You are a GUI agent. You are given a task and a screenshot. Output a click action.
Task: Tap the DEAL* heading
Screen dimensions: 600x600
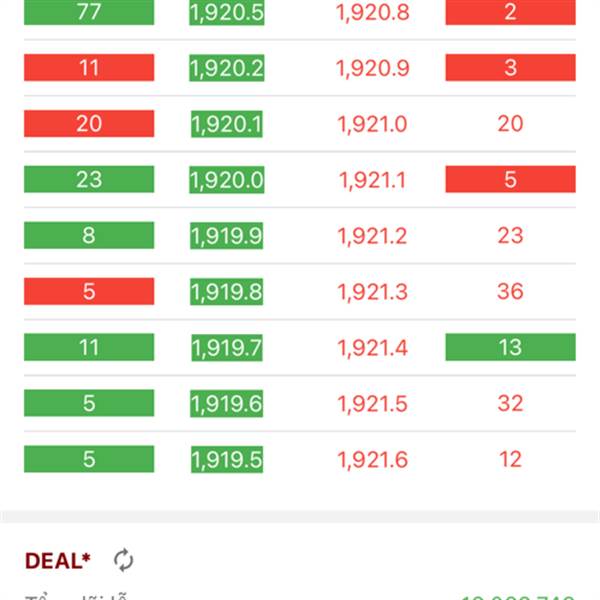57,561
